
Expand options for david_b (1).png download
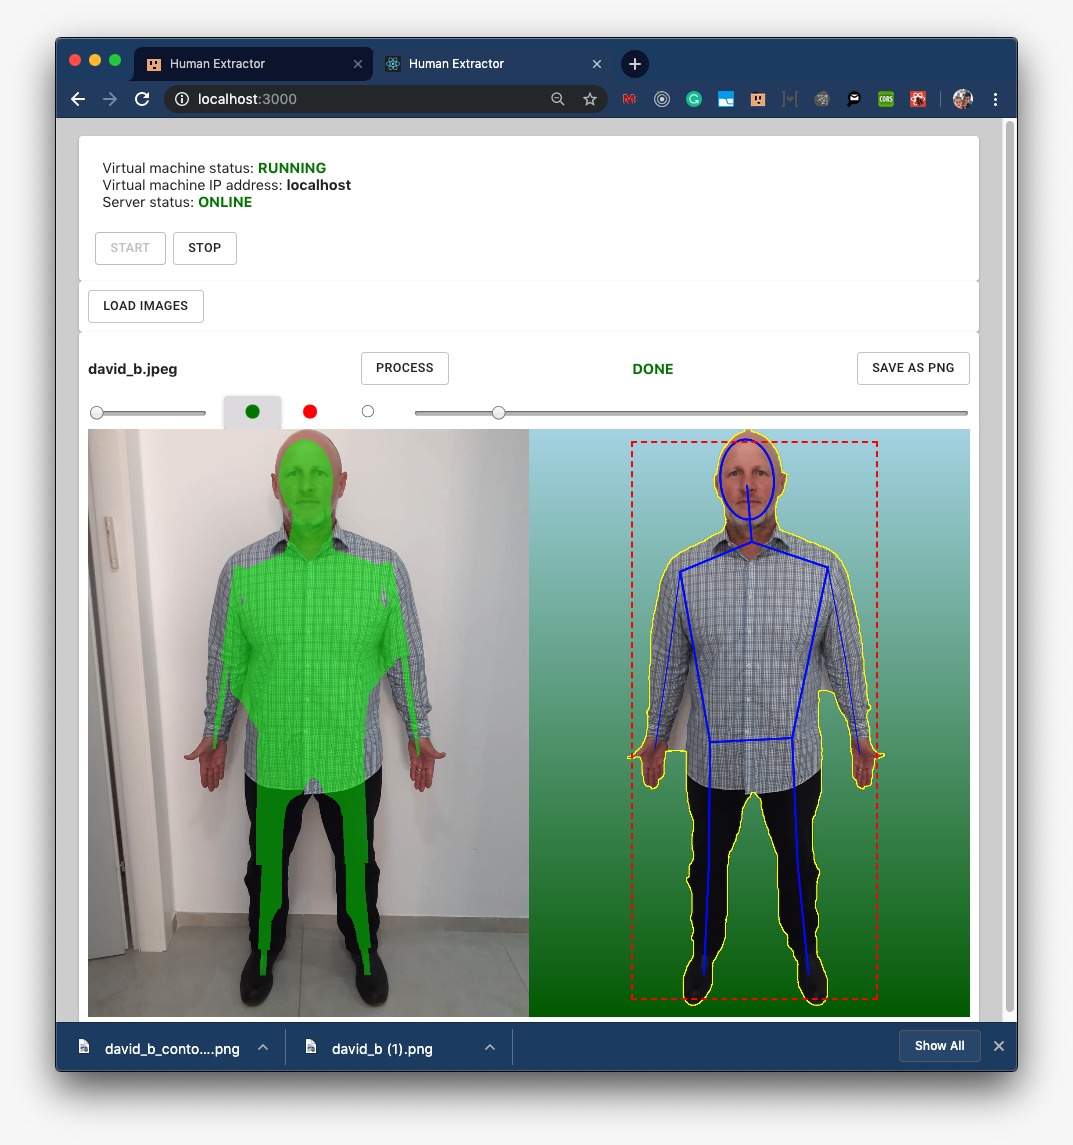click(x=490, y=1048)
